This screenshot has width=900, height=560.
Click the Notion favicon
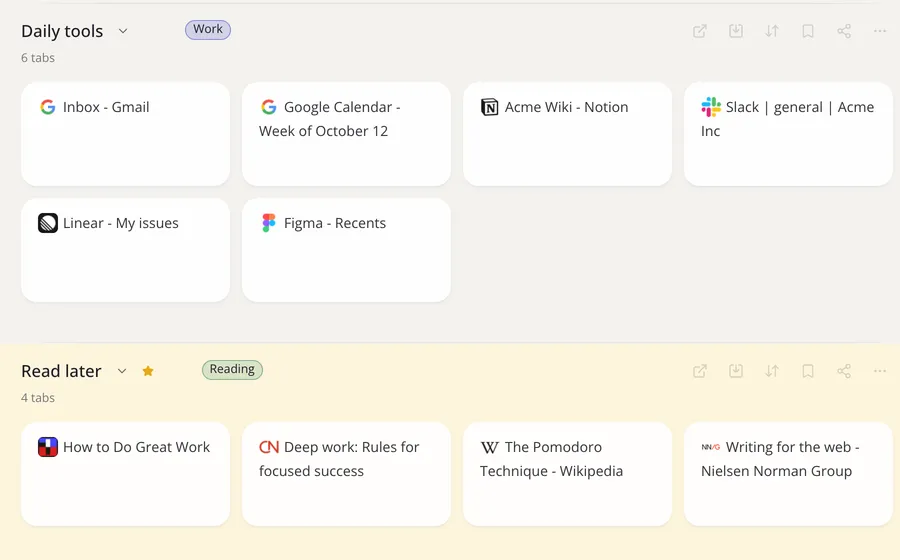pyautogui.click(x=490, y=107)
